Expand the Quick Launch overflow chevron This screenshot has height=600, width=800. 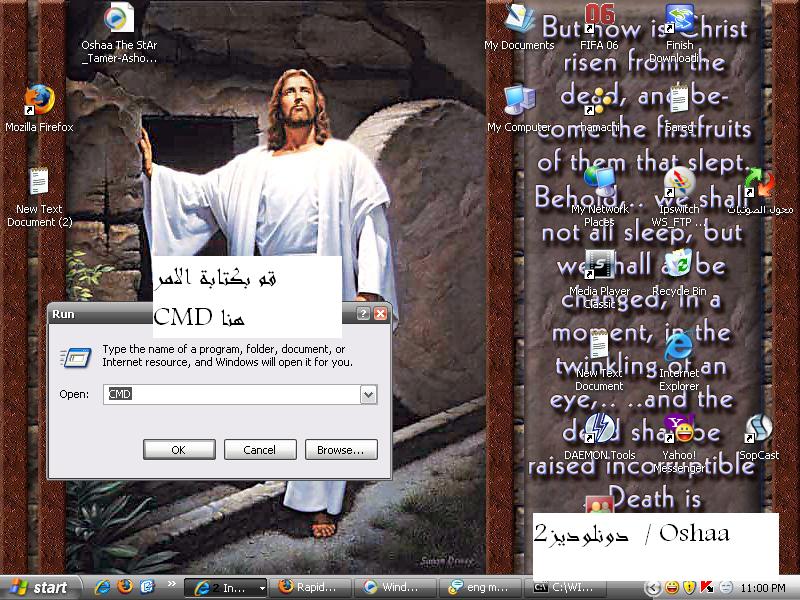tap(172, 583)
